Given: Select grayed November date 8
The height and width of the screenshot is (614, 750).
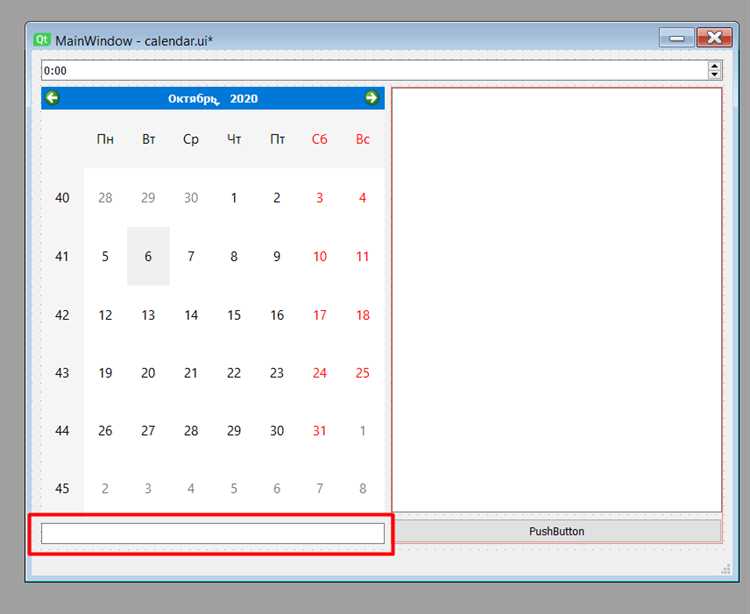Looking at the screenshot, I should click(363, 488).
